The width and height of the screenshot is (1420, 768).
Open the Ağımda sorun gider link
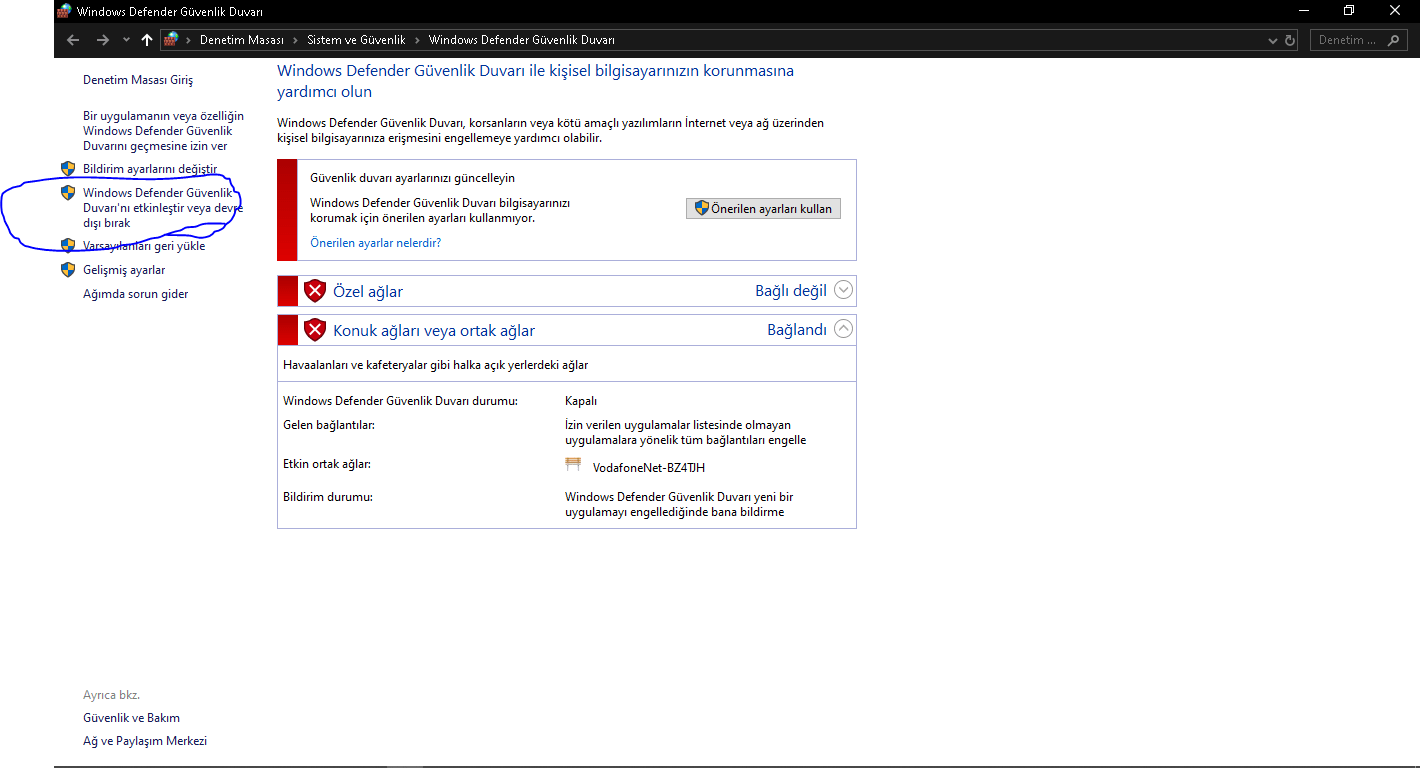(x=136, y=294)
